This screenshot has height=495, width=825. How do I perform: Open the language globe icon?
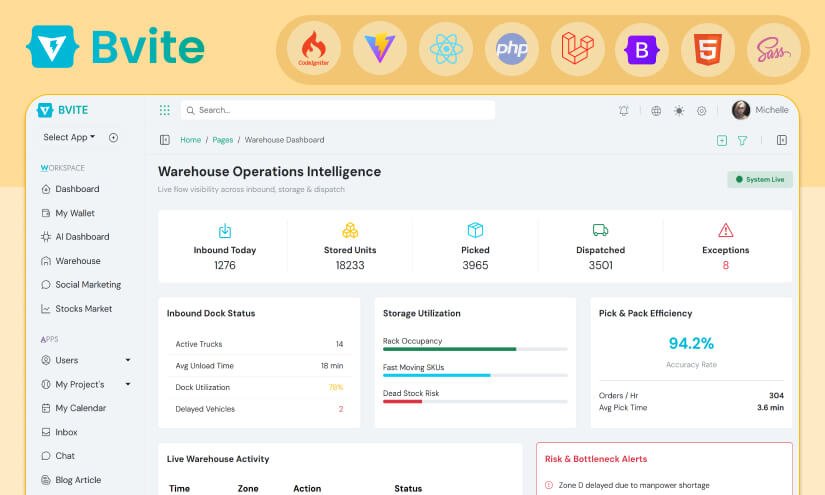pos(656,110)
